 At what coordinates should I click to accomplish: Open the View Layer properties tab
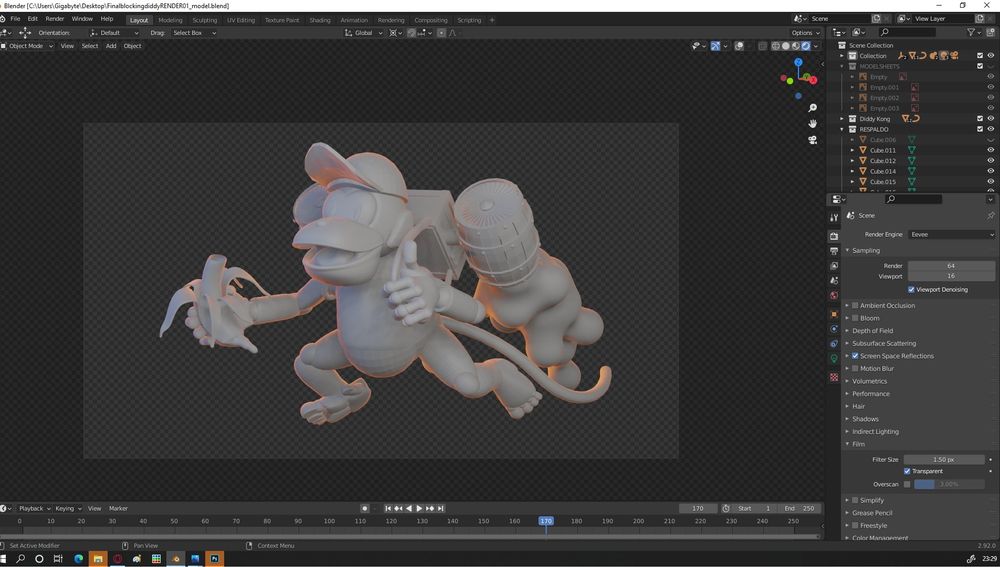(x=834, y=266)
